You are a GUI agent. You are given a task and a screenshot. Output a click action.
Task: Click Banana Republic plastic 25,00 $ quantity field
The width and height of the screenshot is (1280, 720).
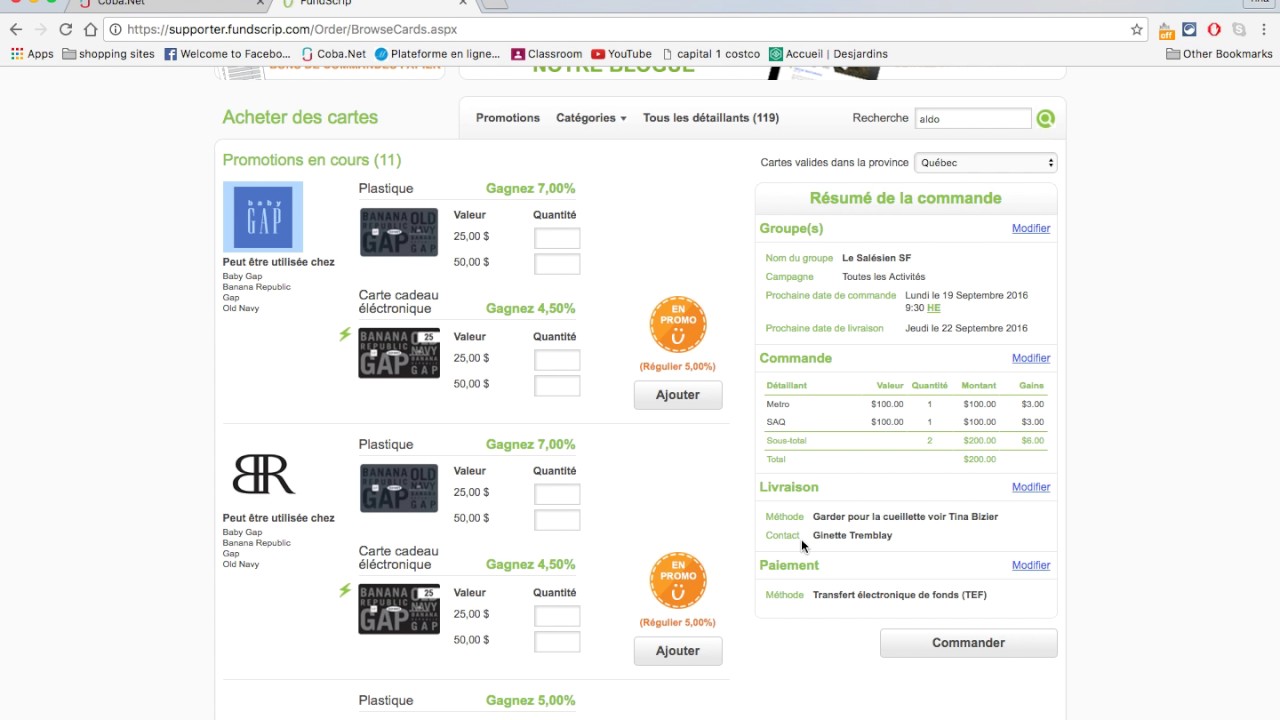557,494
